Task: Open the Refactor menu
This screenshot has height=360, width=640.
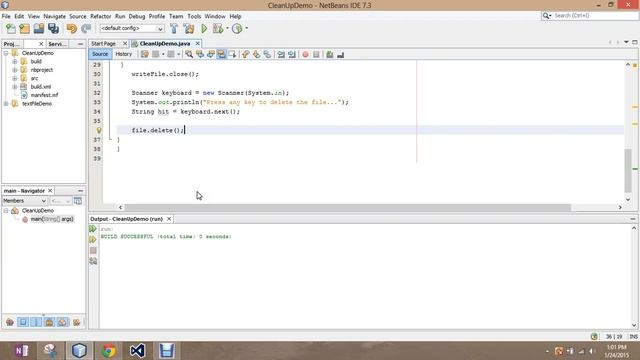Action: pos(100,16)
